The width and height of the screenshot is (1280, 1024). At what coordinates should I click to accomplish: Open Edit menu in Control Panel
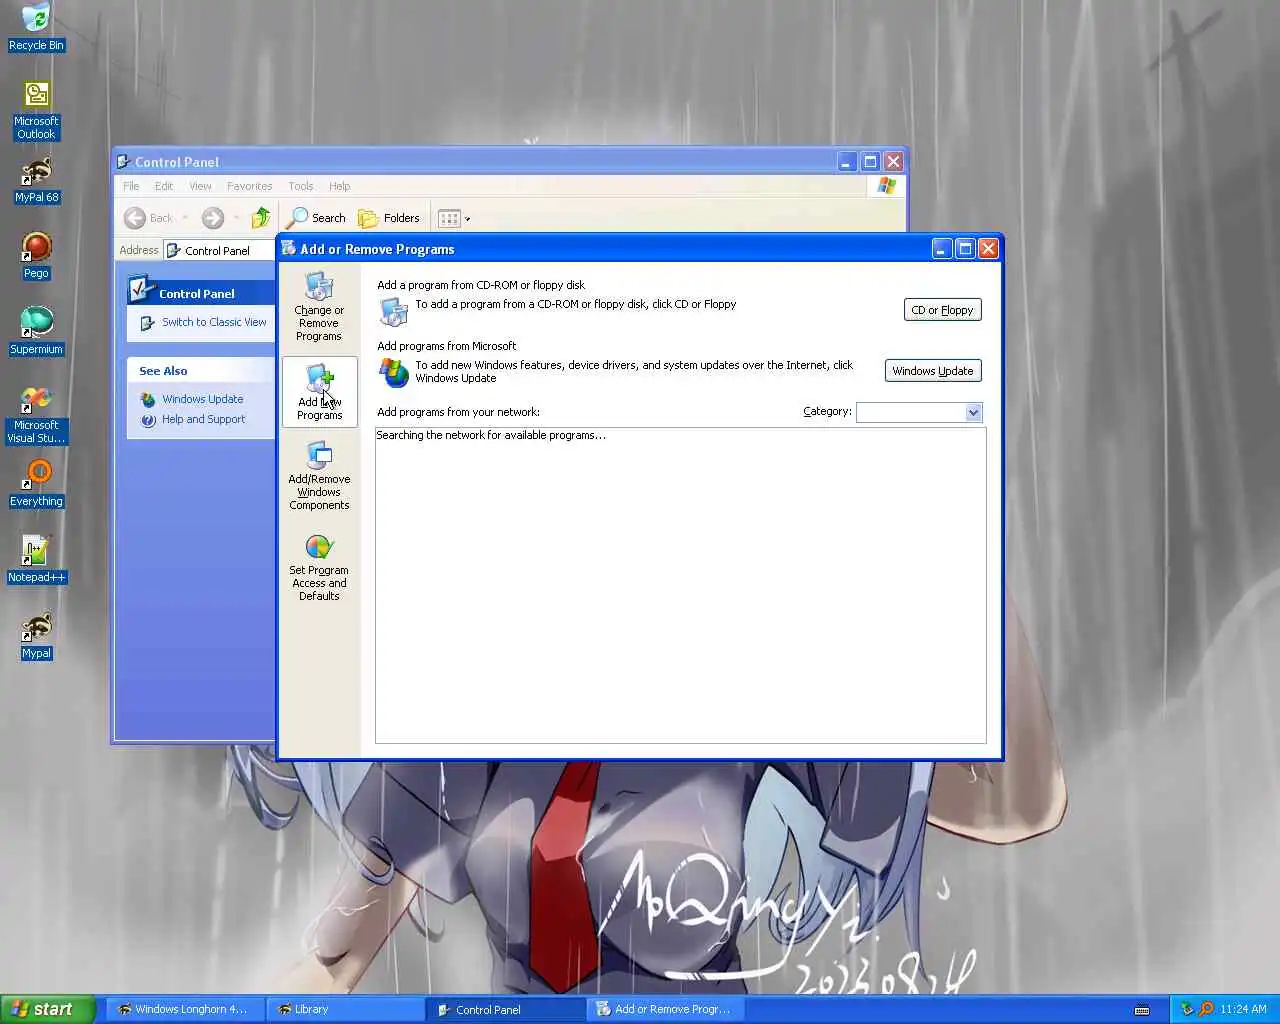coord(164,186)
